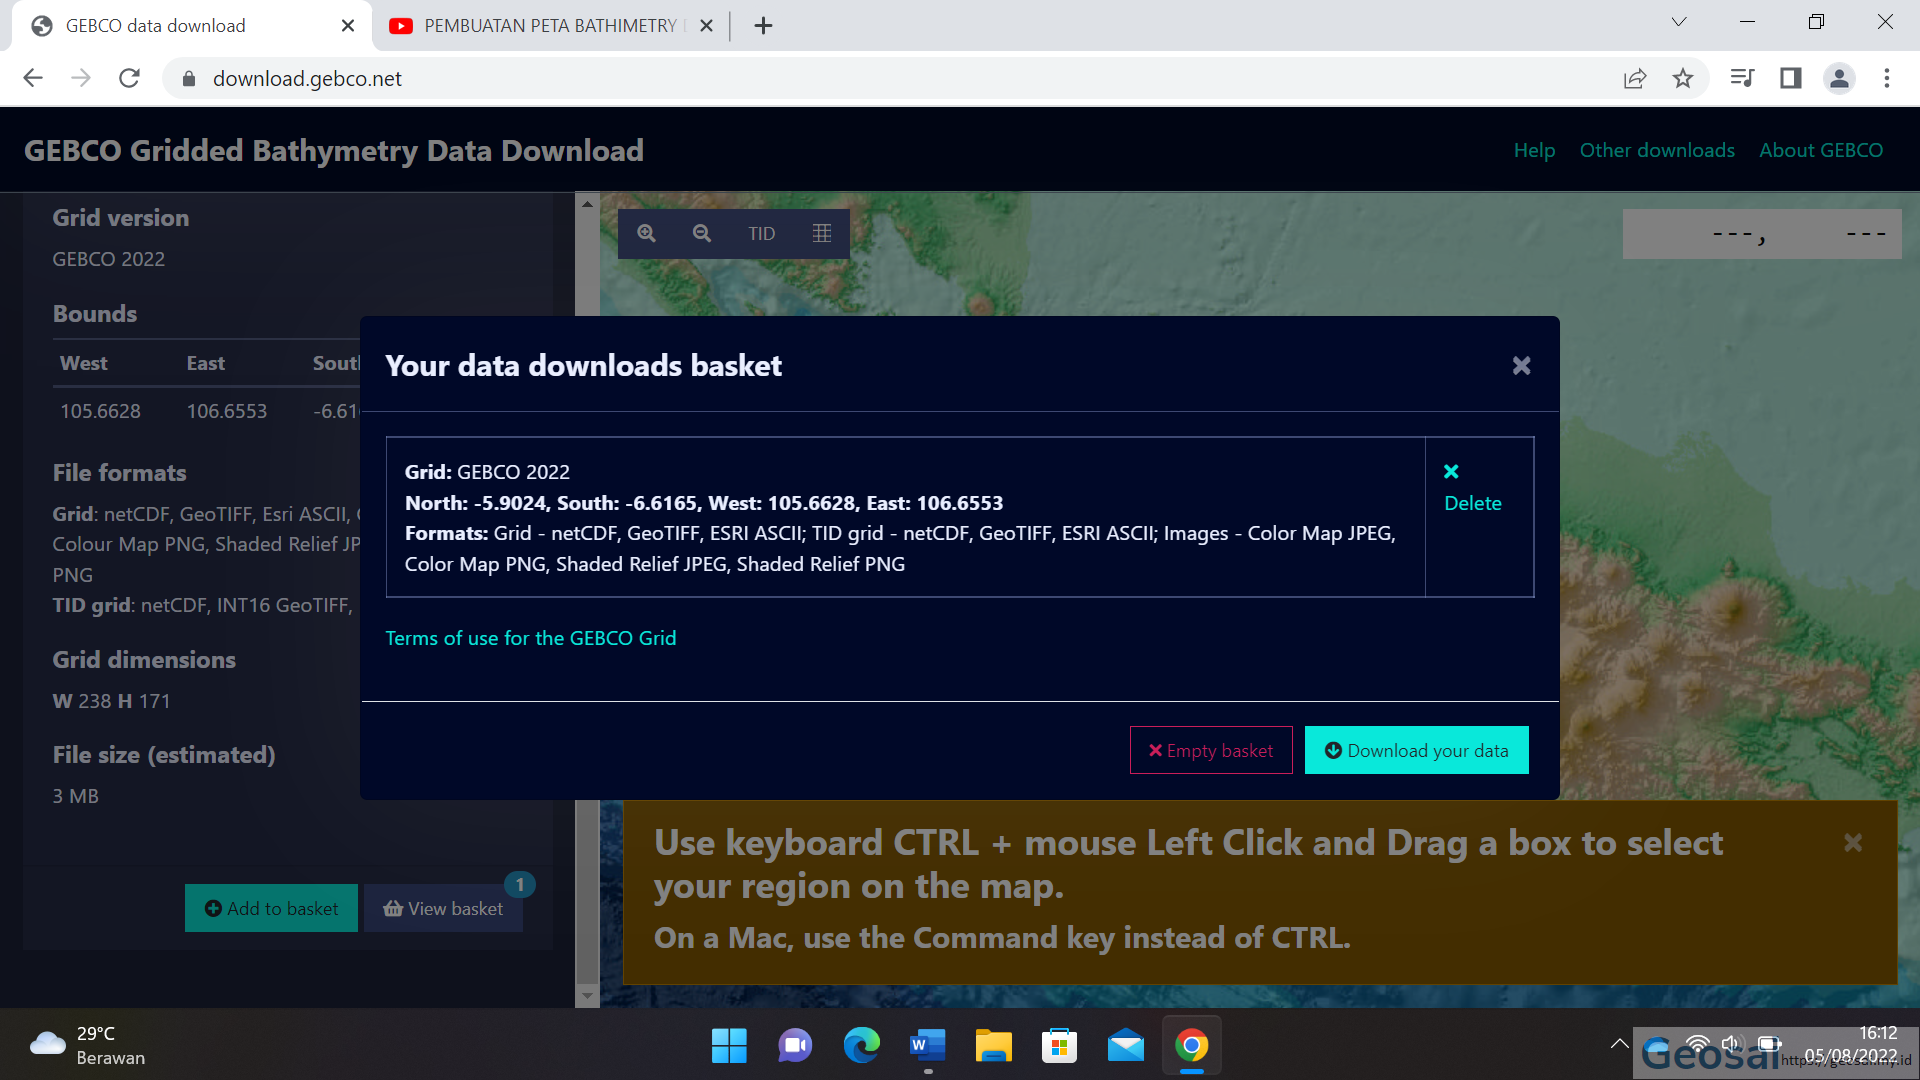Open Microsoft Edge from taskbar
Viewport: 1920px width, 1080px height.
(x=861, y=1046)
